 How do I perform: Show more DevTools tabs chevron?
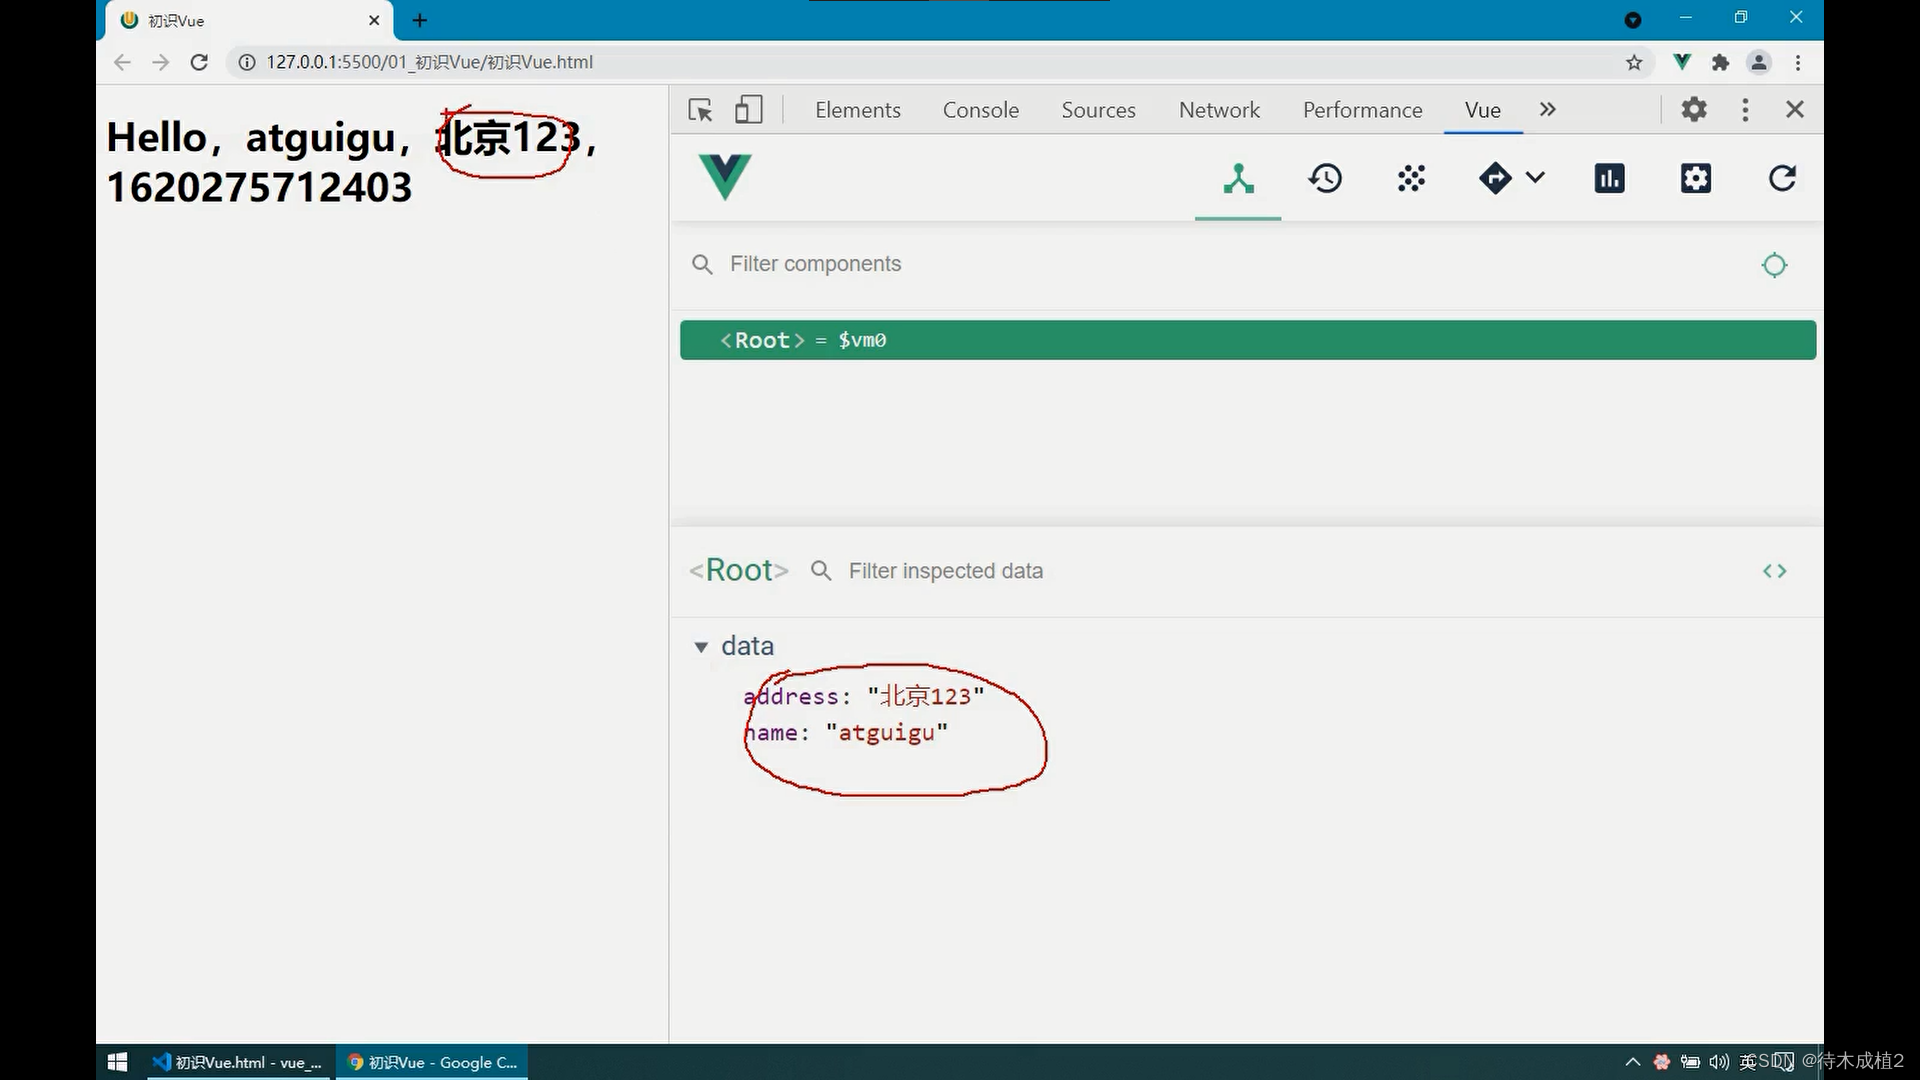tap(1547, 109)
